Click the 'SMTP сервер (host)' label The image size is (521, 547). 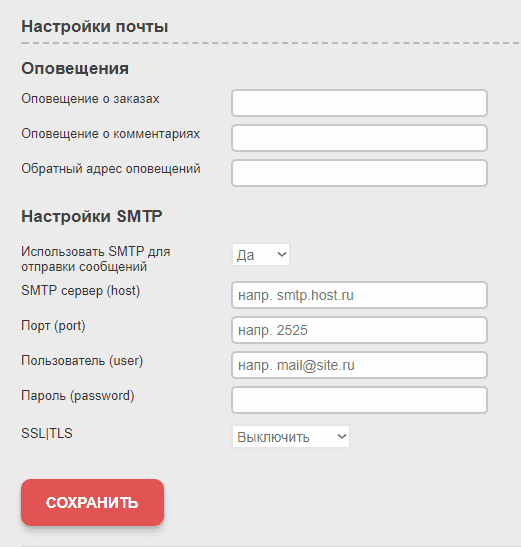tap(81, 291)
